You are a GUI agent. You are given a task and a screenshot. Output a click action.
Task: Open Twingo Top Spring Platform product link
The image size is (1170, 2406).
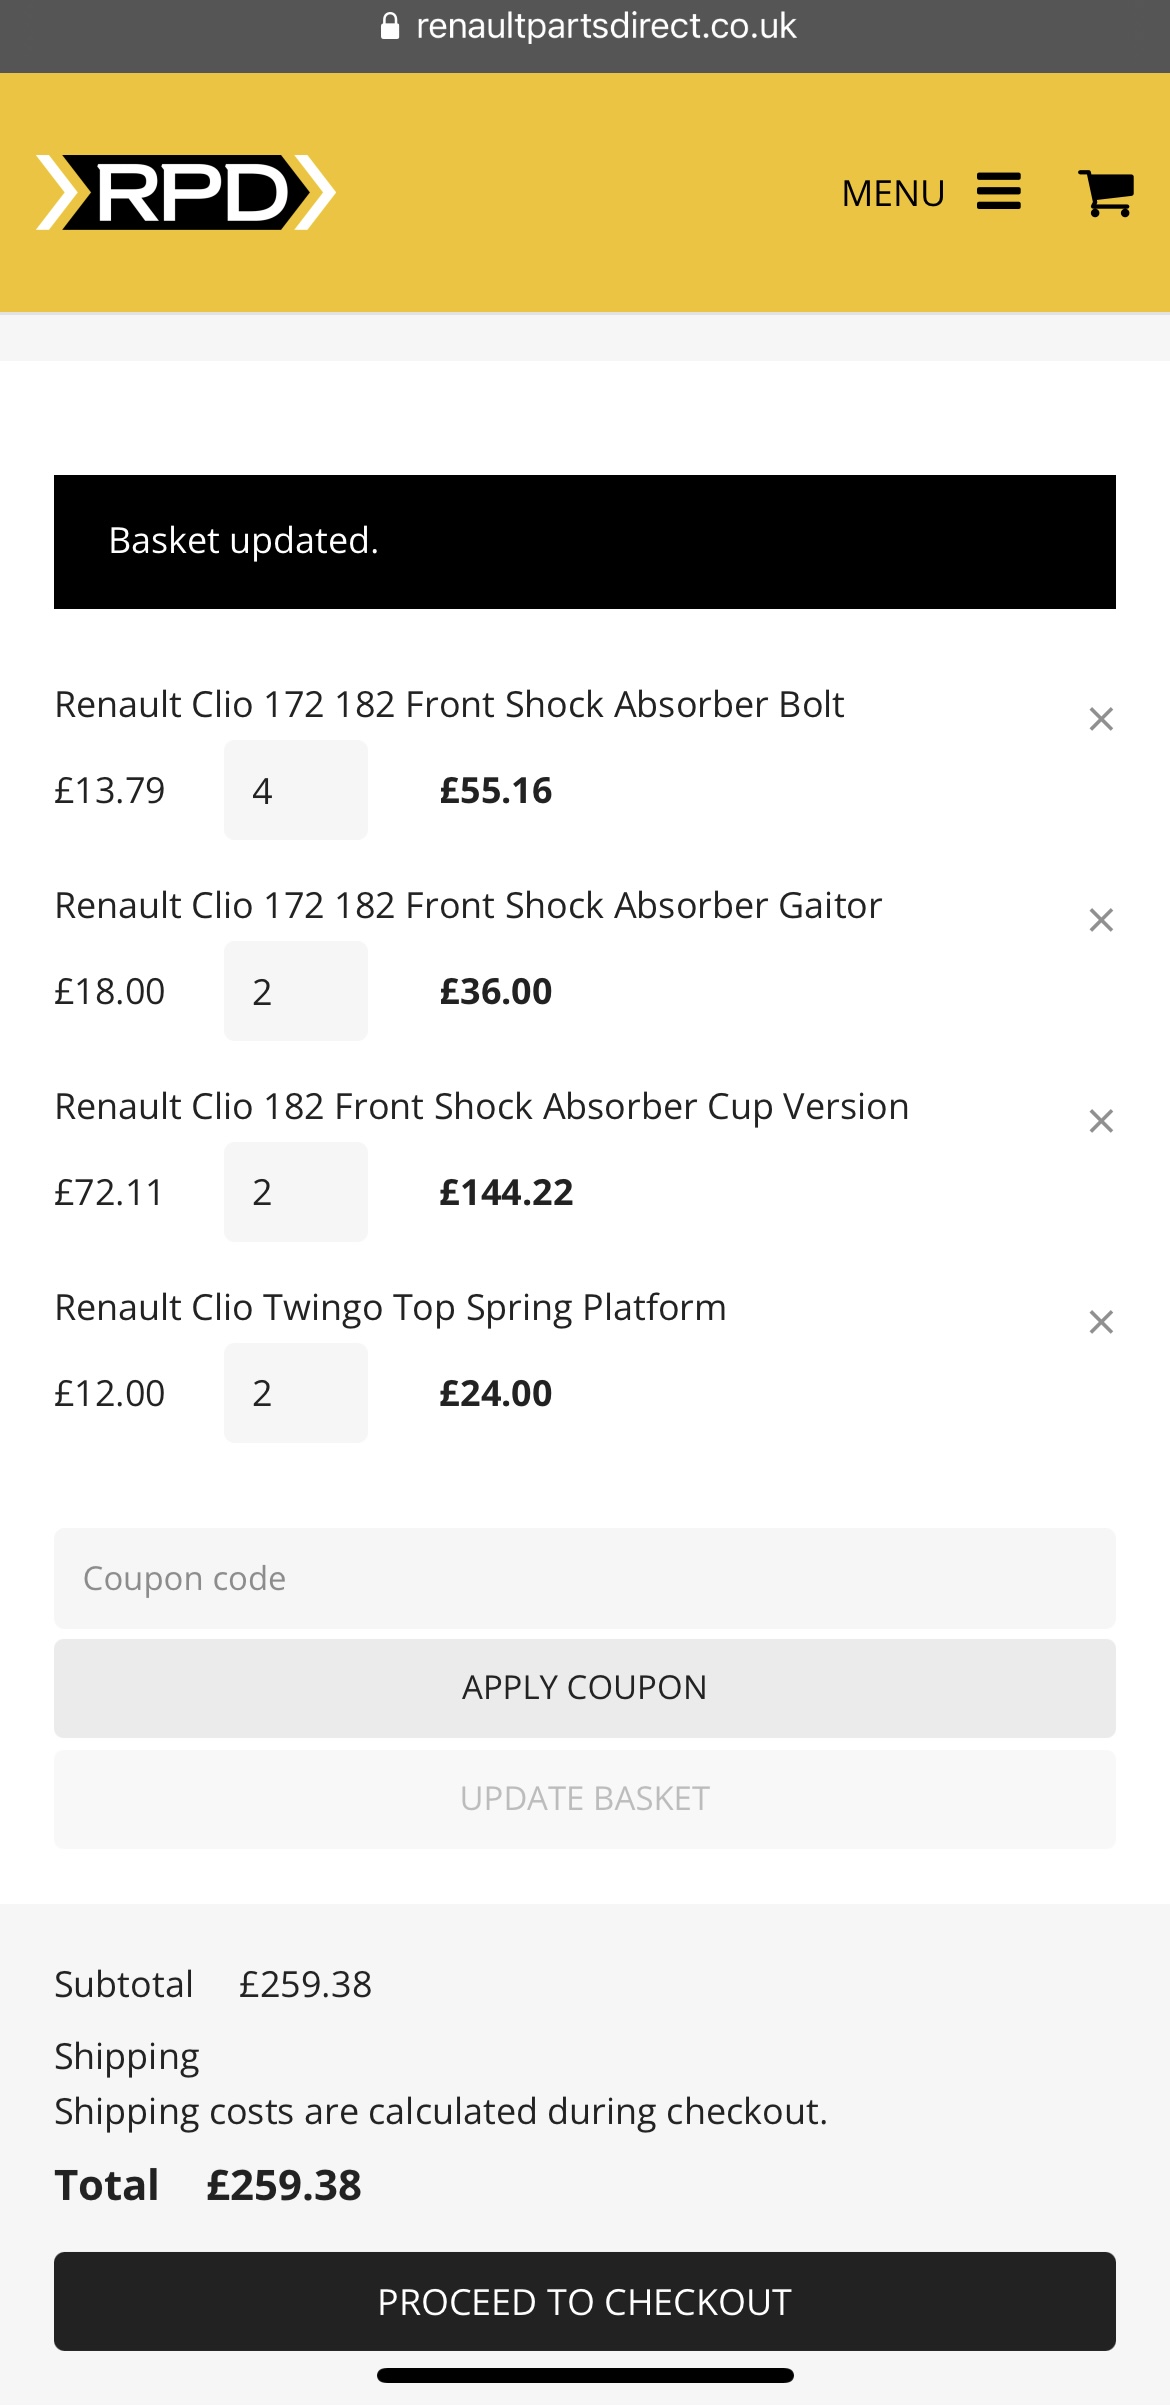click(x=390, y=1308)
